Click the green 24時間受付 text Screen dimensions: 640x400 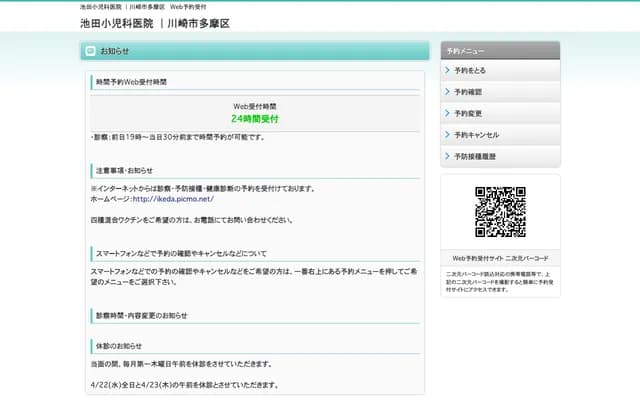(x=255, y=118)
